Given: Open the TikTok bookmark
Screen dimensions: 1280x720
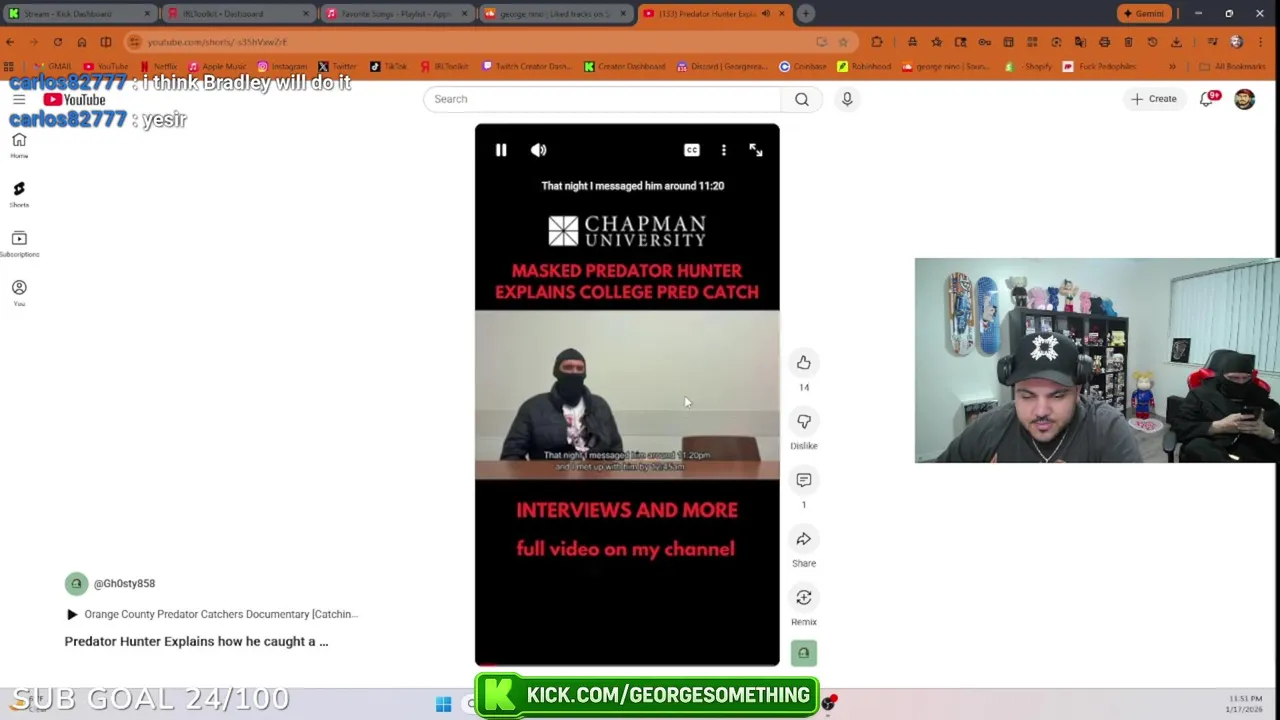Looking at the screenshot, I should (389, 67).
